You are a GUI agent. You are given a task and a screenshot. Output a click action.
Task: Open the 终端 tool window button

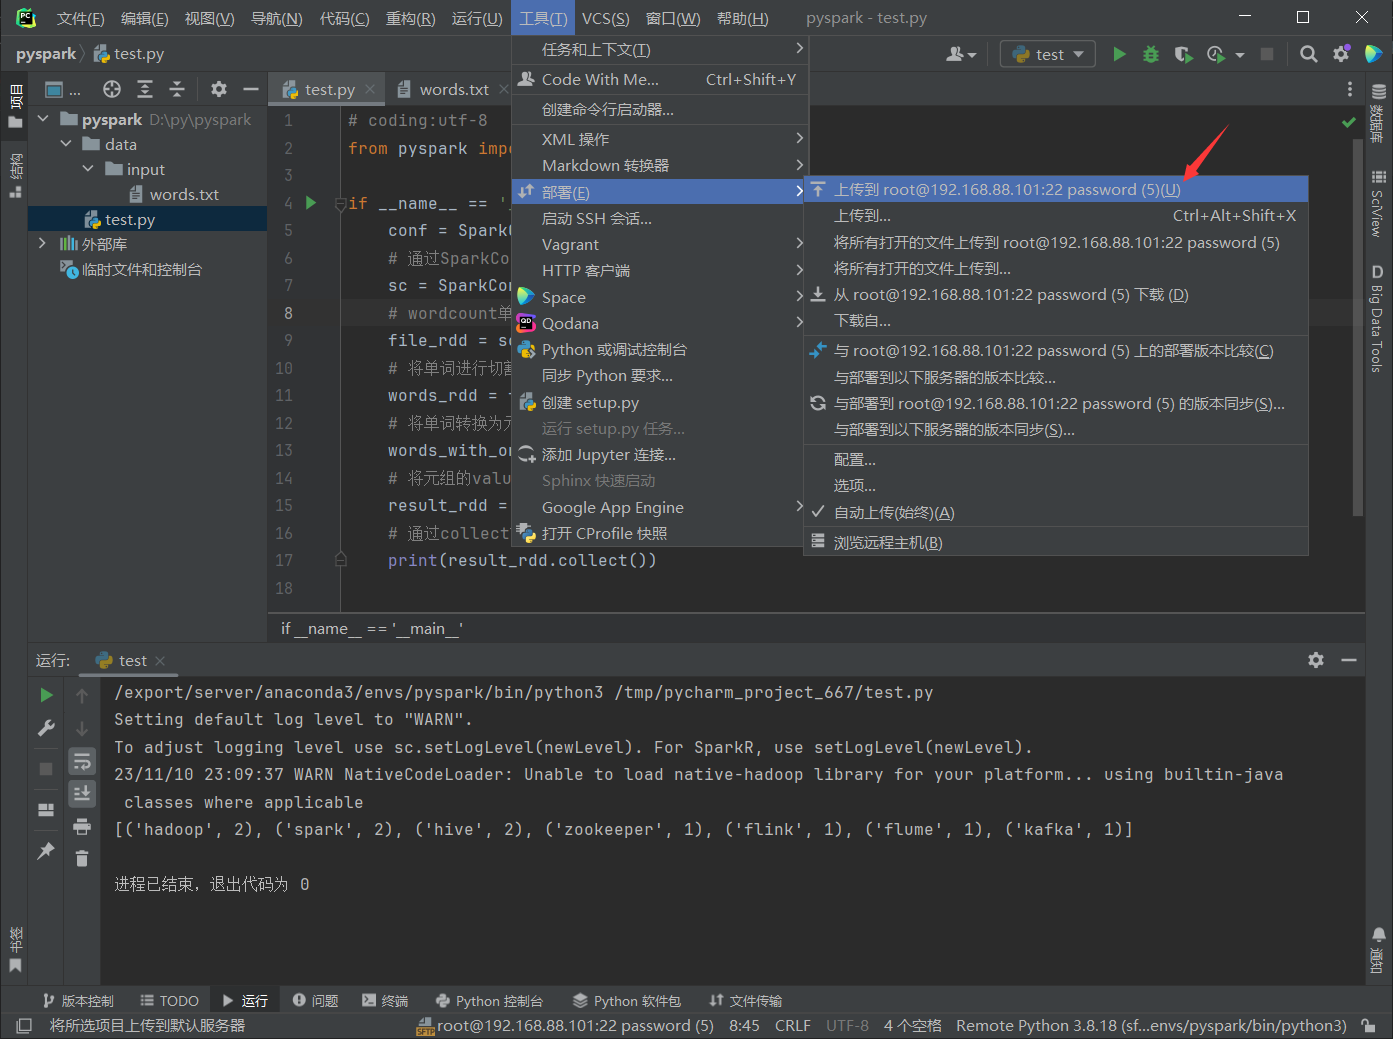[385, 1000]
